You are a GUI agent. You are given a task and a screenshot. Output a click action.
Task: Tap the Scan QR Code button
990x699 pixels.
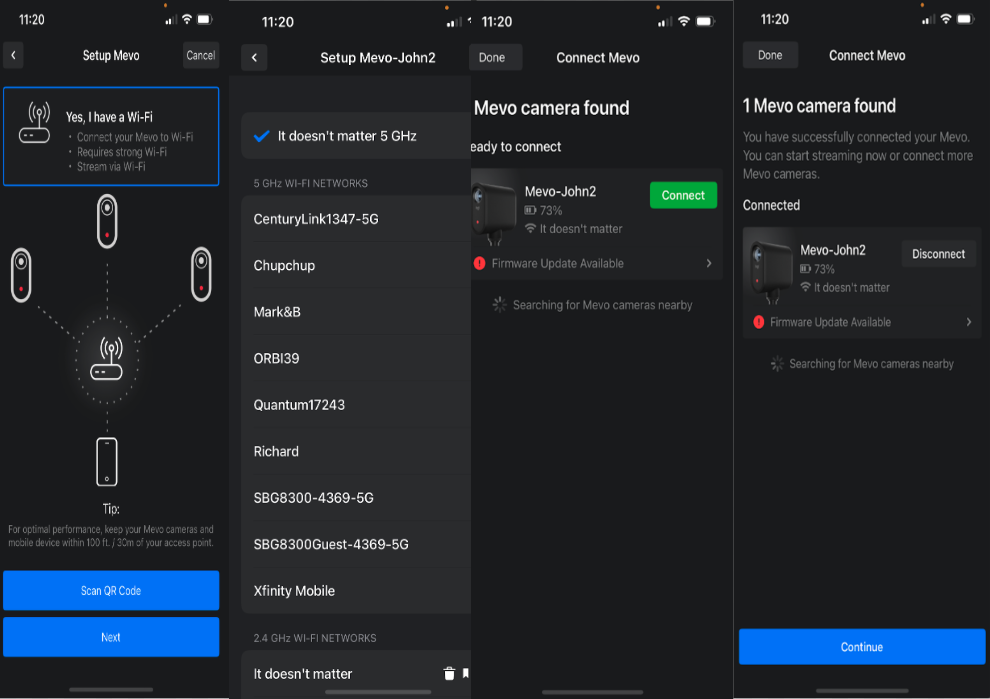[x=110, y=590]
